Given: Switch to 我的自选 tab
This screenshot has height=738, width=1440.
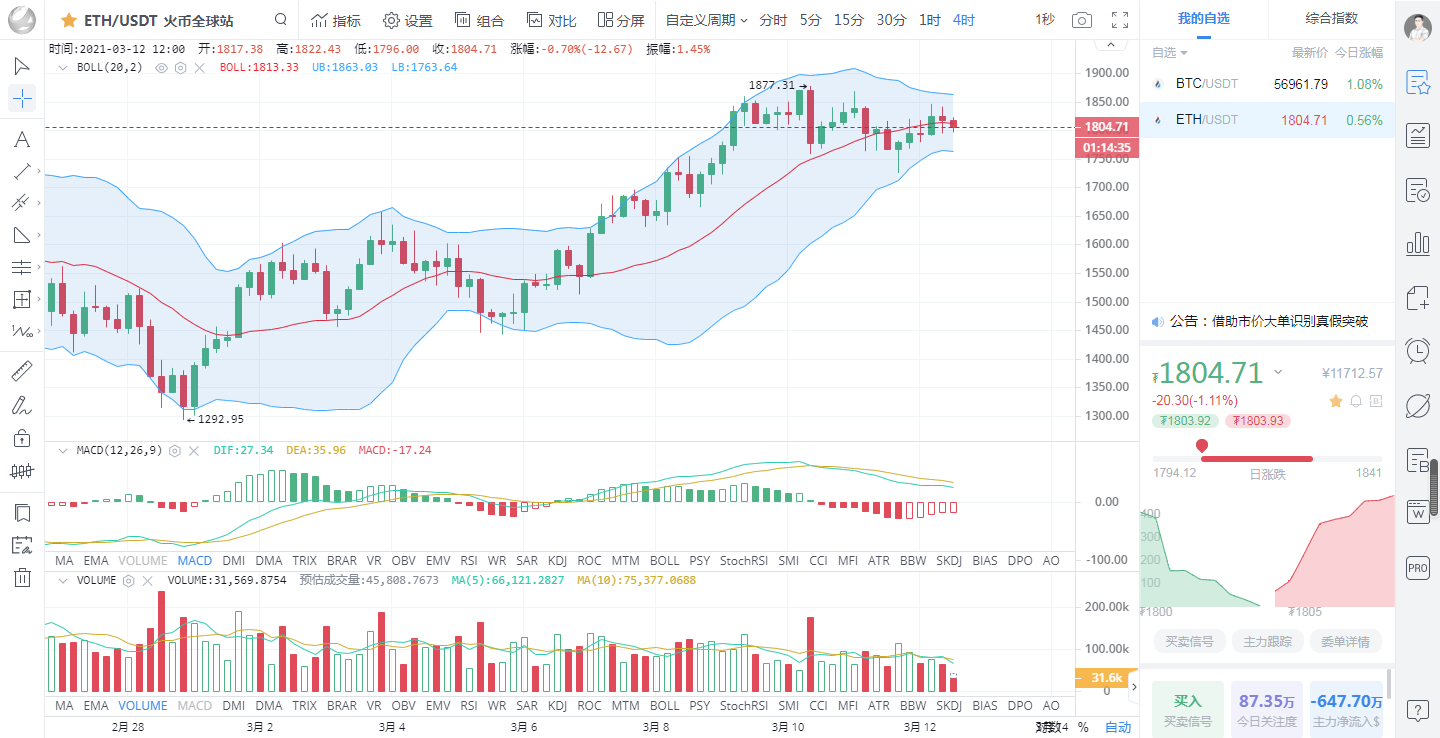Looking at the screenshot, I should tap(1203, 18).
